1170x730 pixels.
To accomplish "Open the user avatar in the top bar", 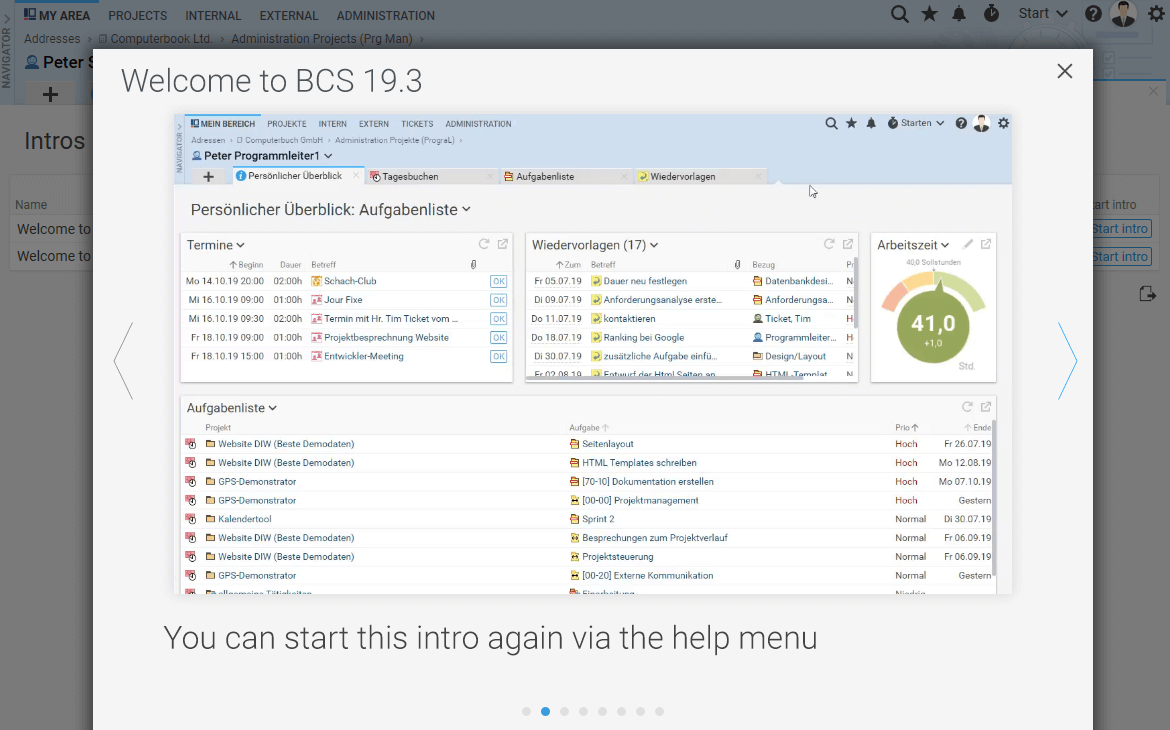I will click(x=1123, y=14).
